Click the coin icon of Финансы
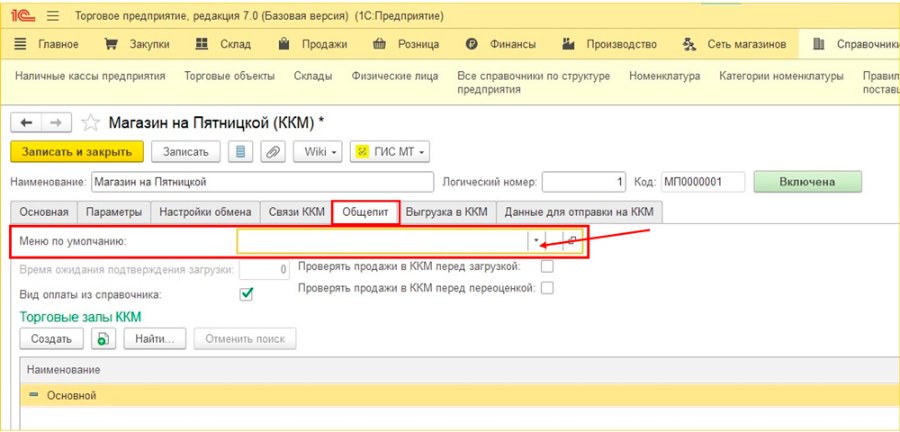 click(x=472, y=44)
